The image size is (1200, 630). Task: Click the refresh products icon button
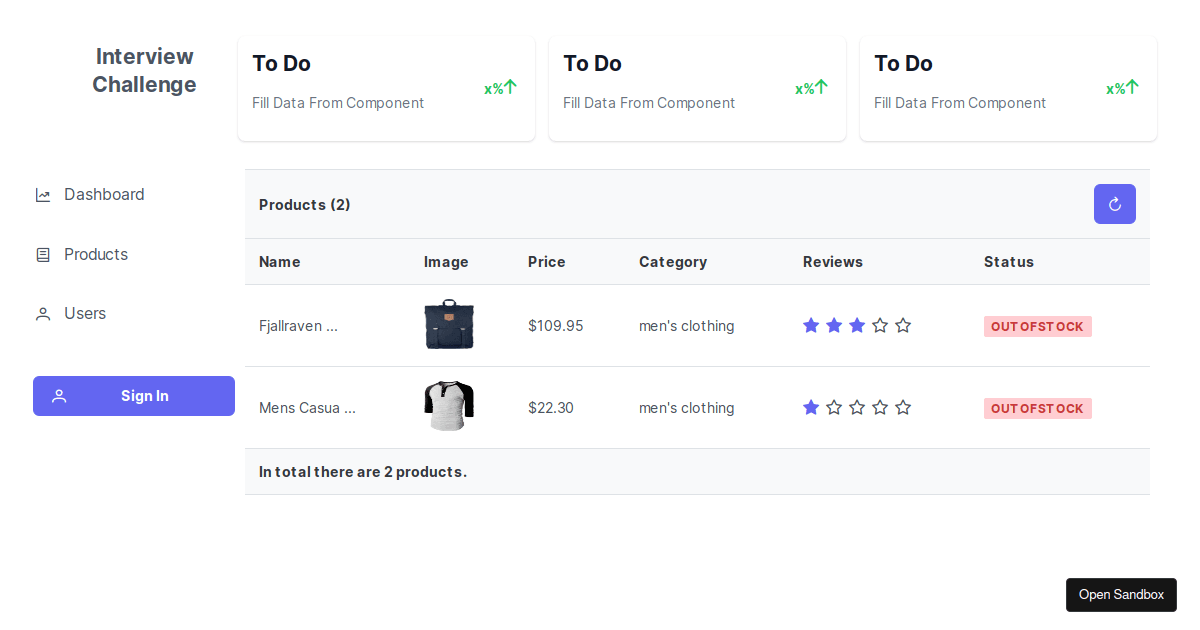coord(1114,204)
